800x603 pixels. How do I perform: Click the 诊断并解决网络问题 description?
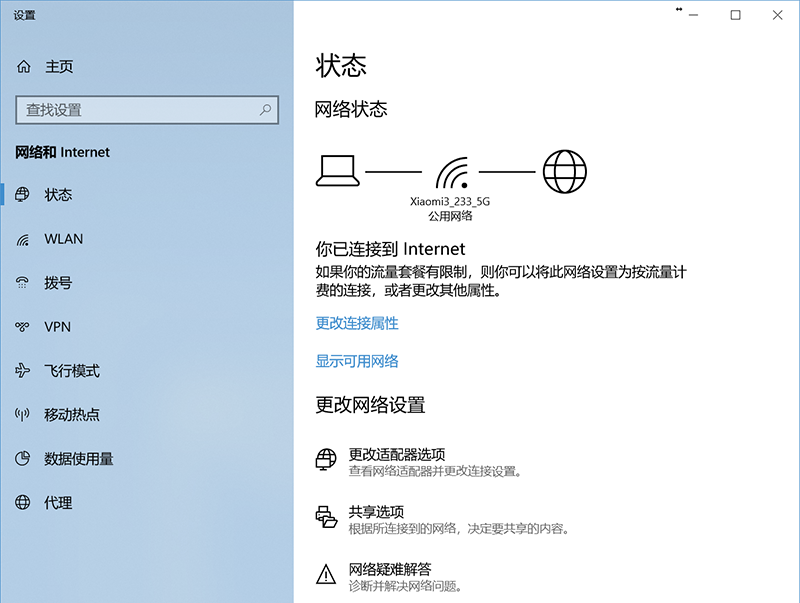coord(405,586)
